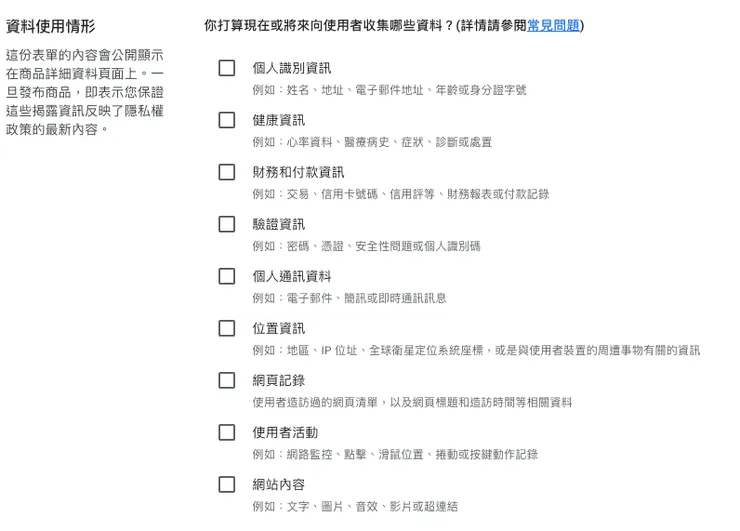This screenshot has width=740, height=531.
Task: Tick the 網站內容 checkbox
Action: [x=227, y=484]
